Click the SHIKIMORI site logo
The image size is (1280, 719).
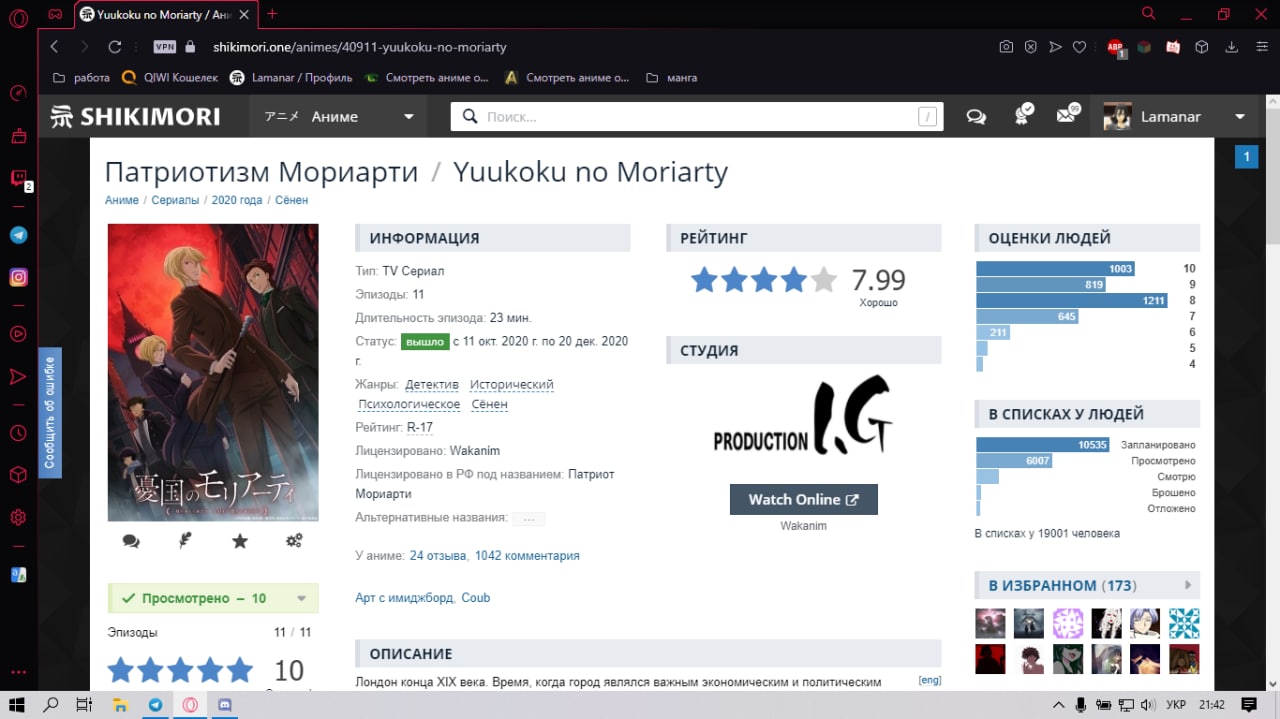(x=135, y=116)
